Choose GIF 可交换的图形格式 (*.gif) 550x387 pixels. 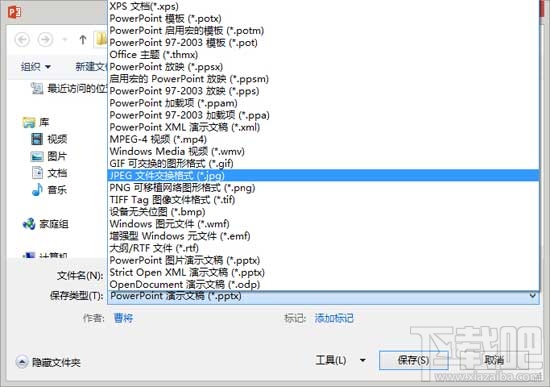[x=323, y=163]
